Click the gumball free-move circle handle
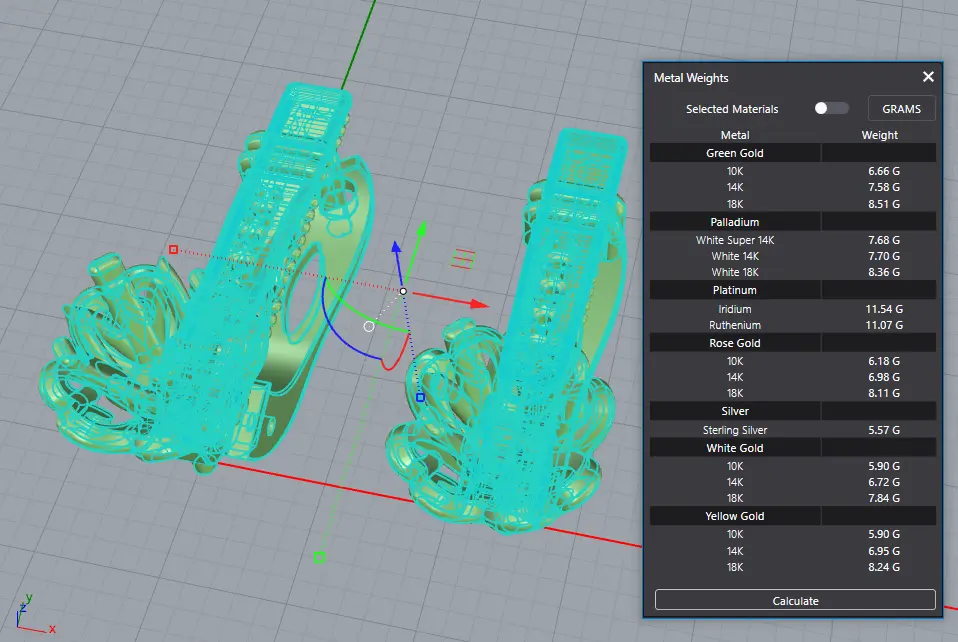The height and width of the screenshot is (642, 958). (x=369, y=327)
